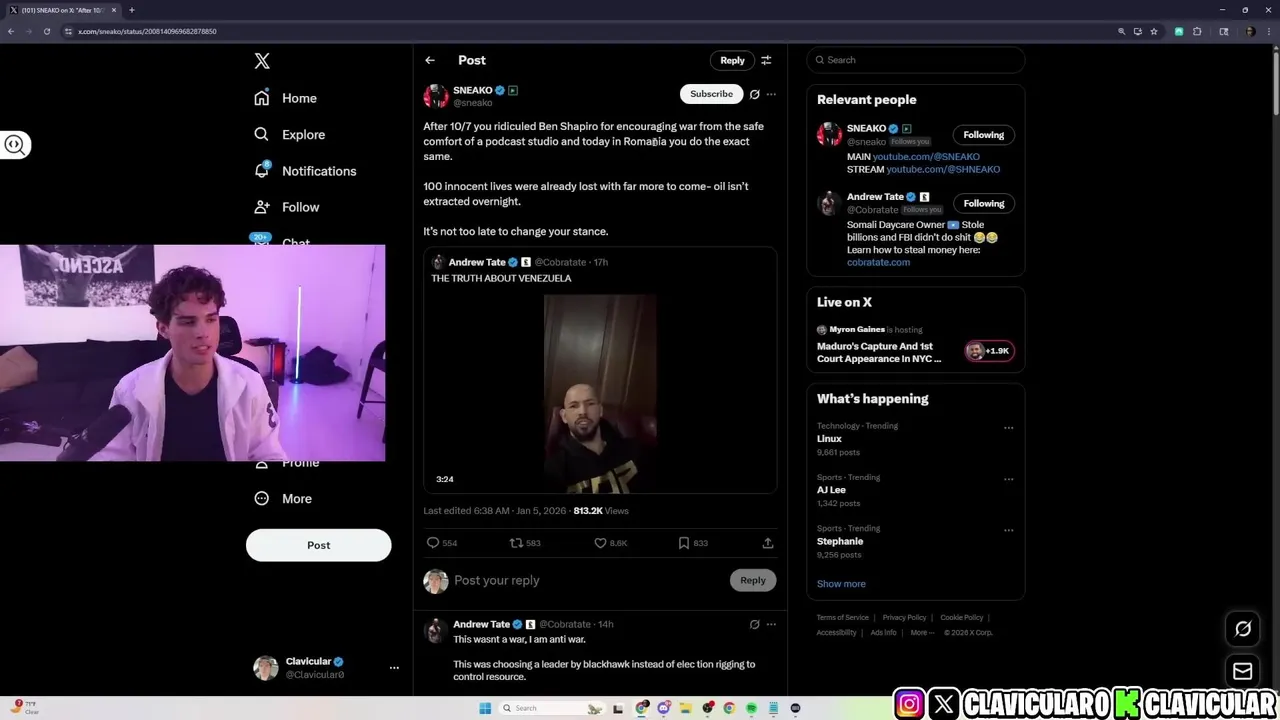Open the More menu in the sidebar
Screen dimensions: 1280x720
point(283,498)
